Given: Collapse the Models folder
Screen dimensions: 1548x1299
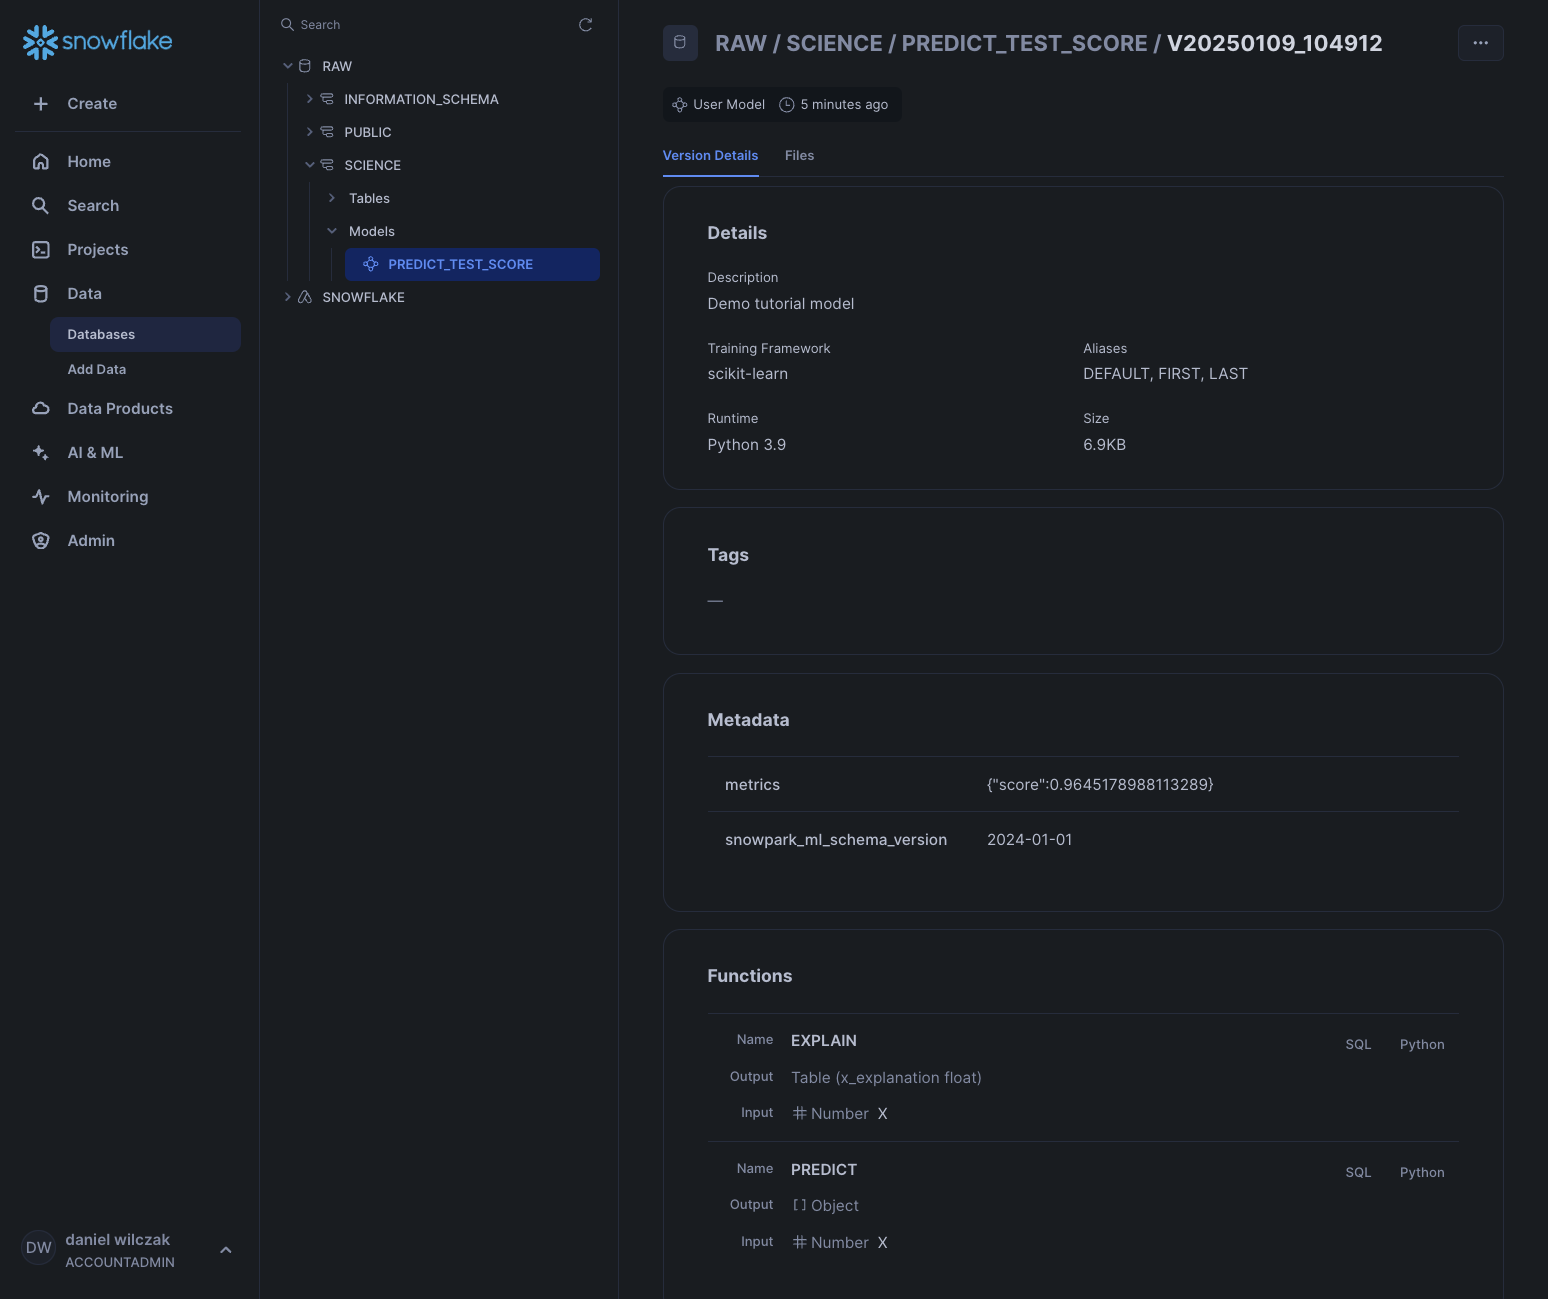Looking at the screenshot, I should [x=332, y=231].
